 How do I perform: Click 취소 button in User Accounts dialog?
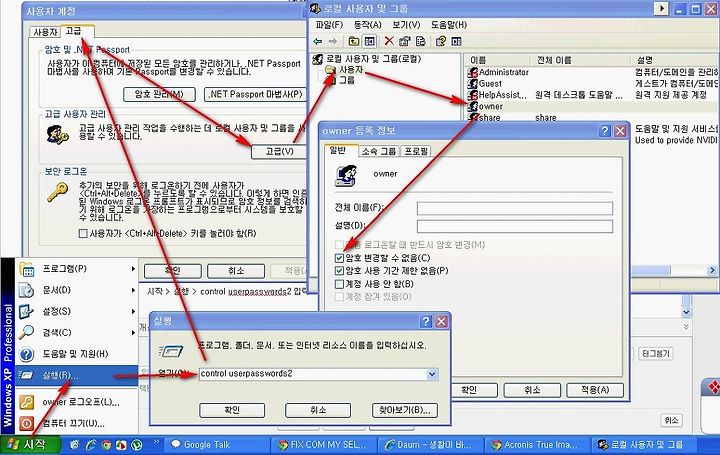pyautogui.click(x=236, y=271)
